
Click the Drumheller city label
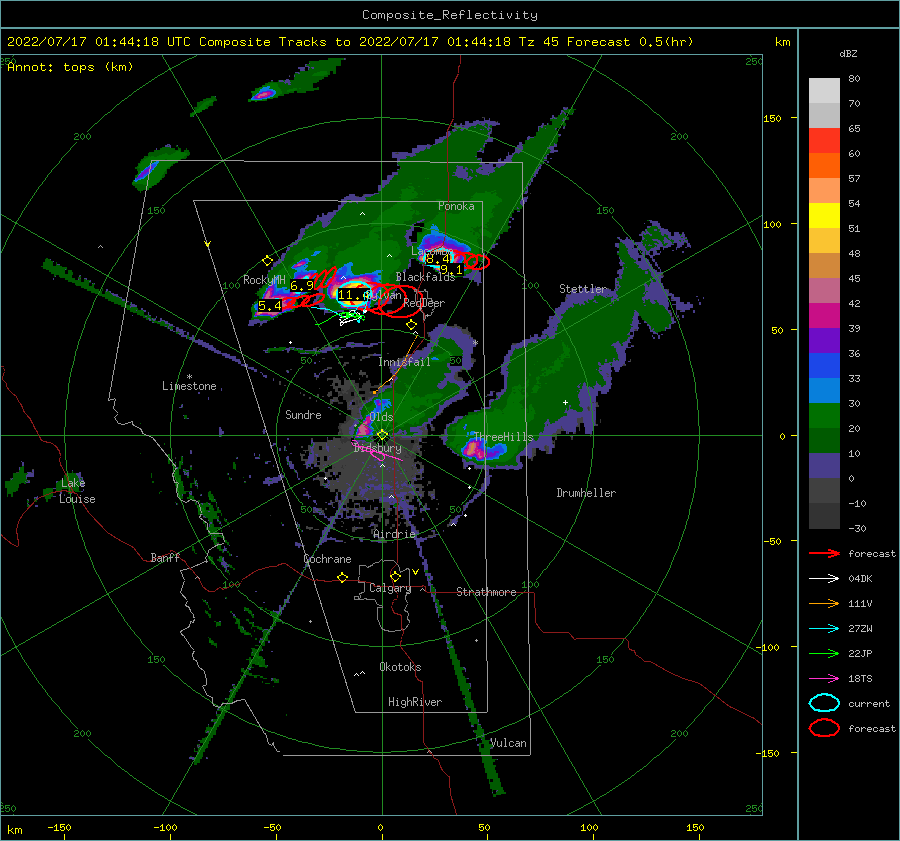pos(586,493)
